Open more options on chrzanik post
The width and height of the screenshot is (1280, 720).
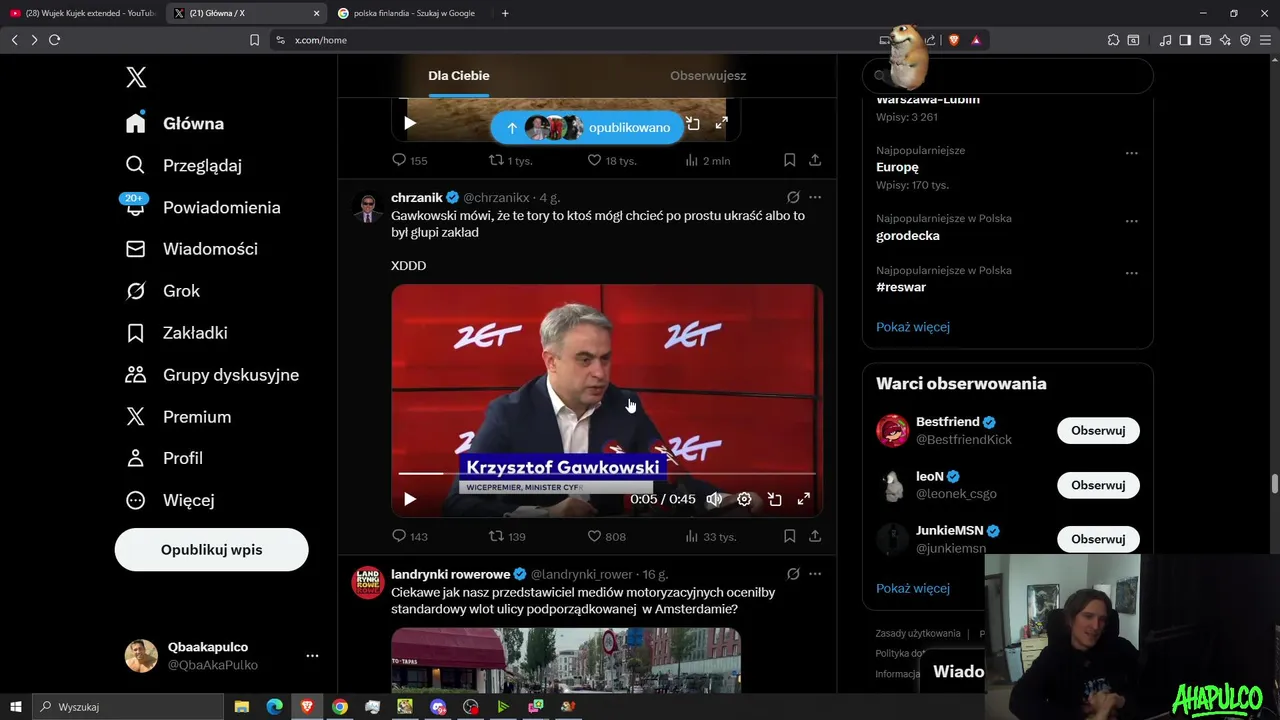[x=815, y=197]
